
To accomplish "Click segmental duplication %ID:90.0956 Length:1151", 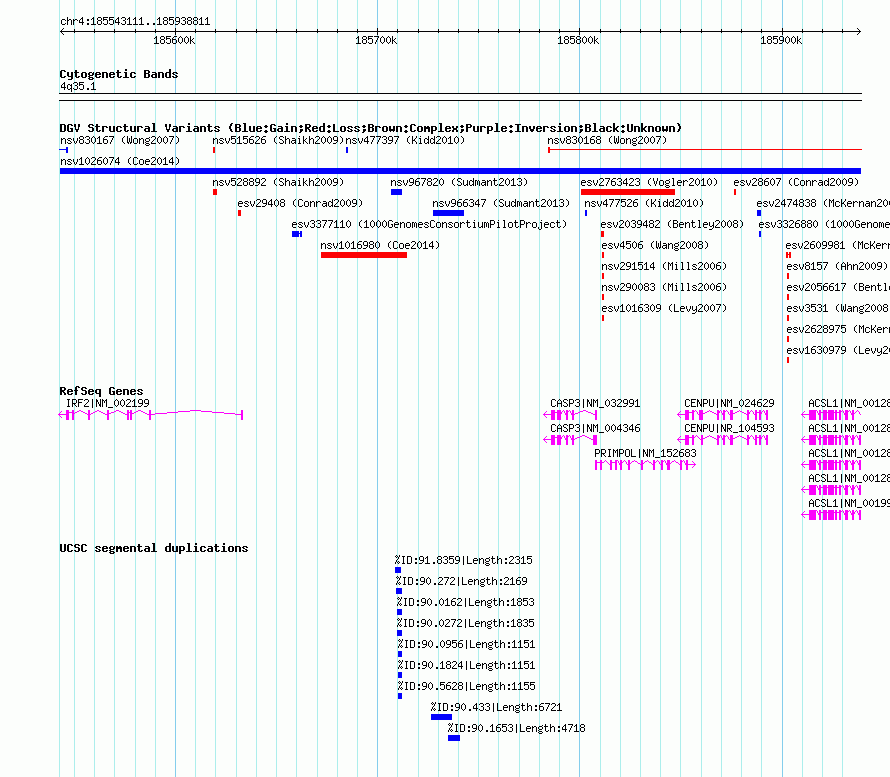I will tap(400, 654).
